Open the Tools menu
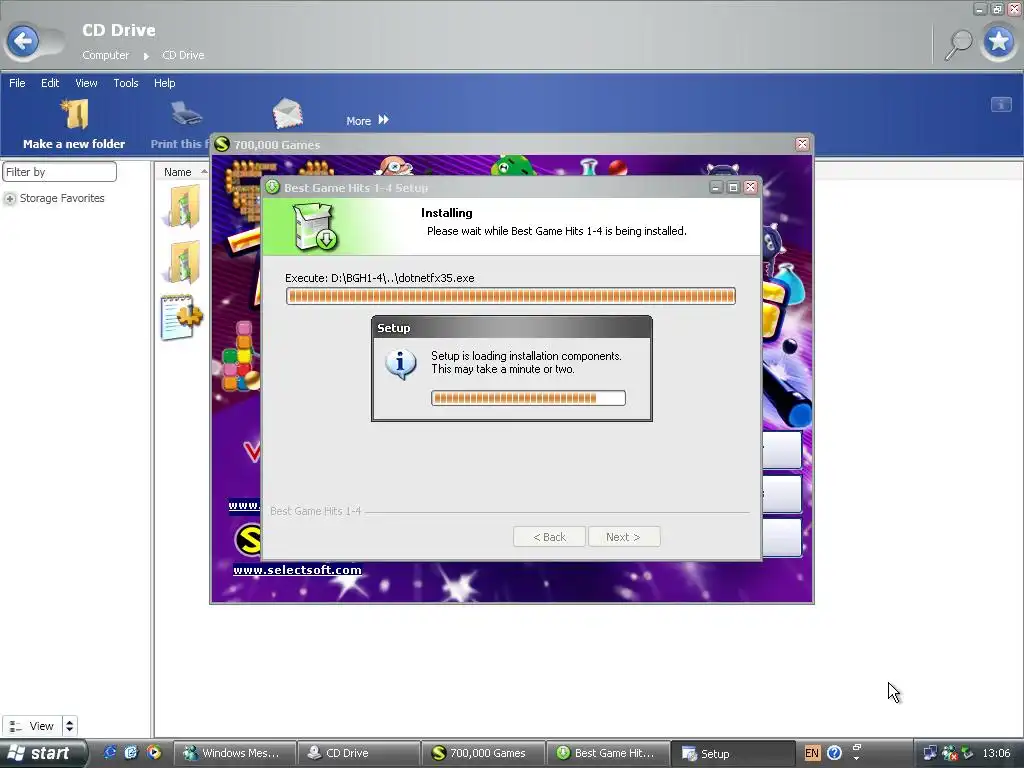Image resolution: width=1024 pixels, height=768 pixels. click(125, 83)
